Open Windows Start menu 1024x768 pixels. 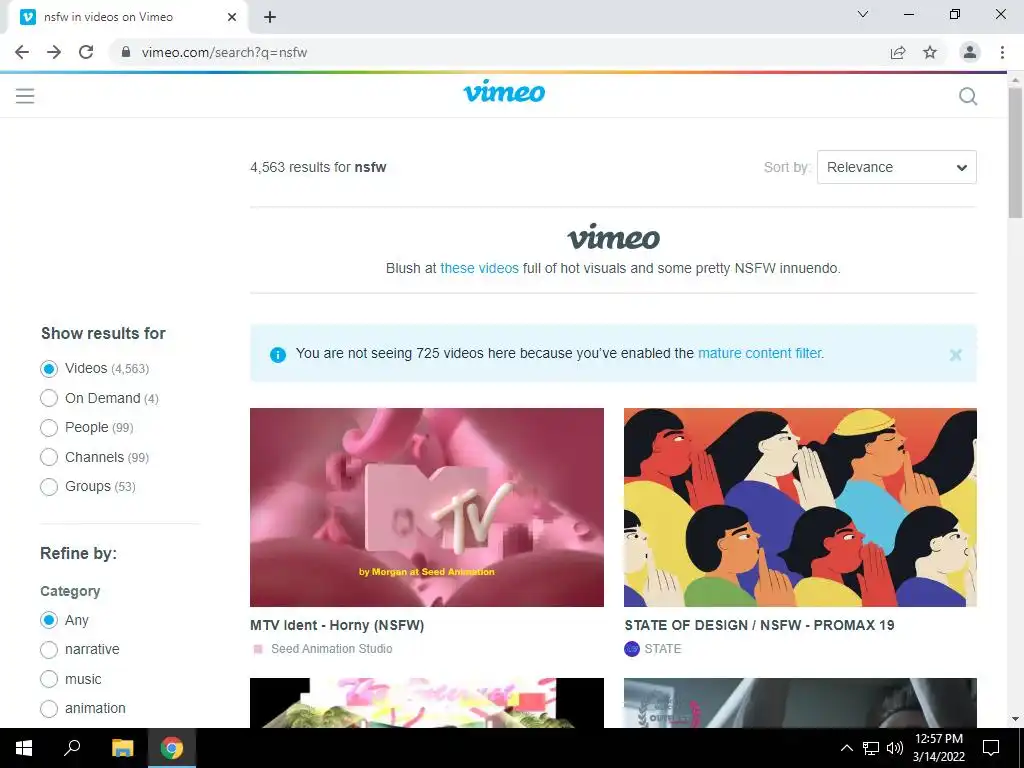pos(24,748)
